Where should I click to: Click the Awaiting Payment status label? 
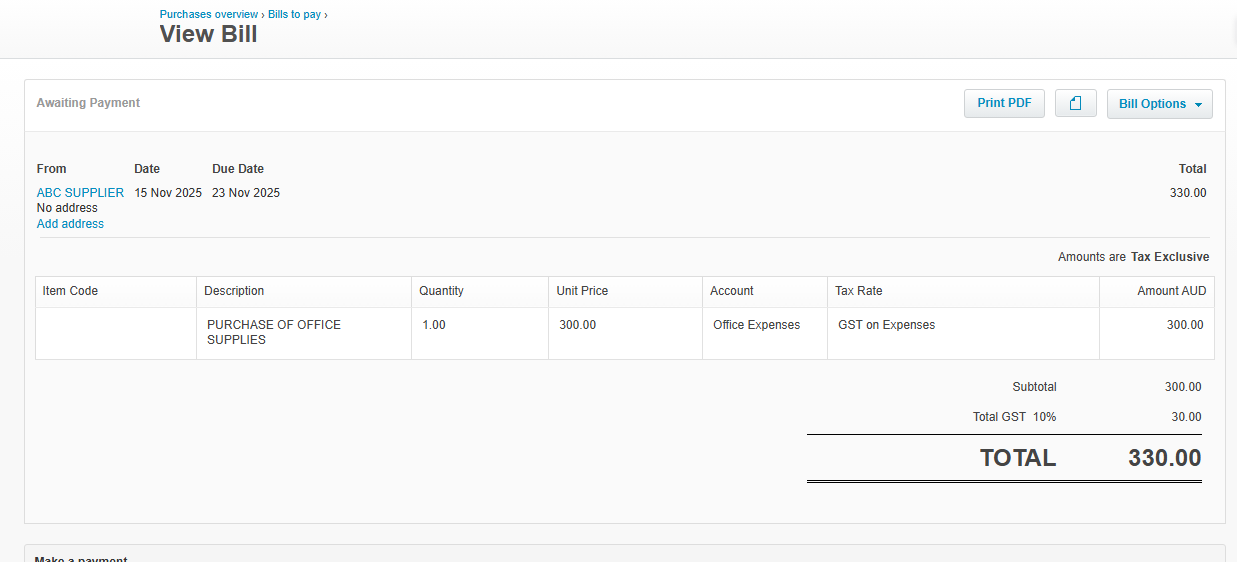(88, 103)
